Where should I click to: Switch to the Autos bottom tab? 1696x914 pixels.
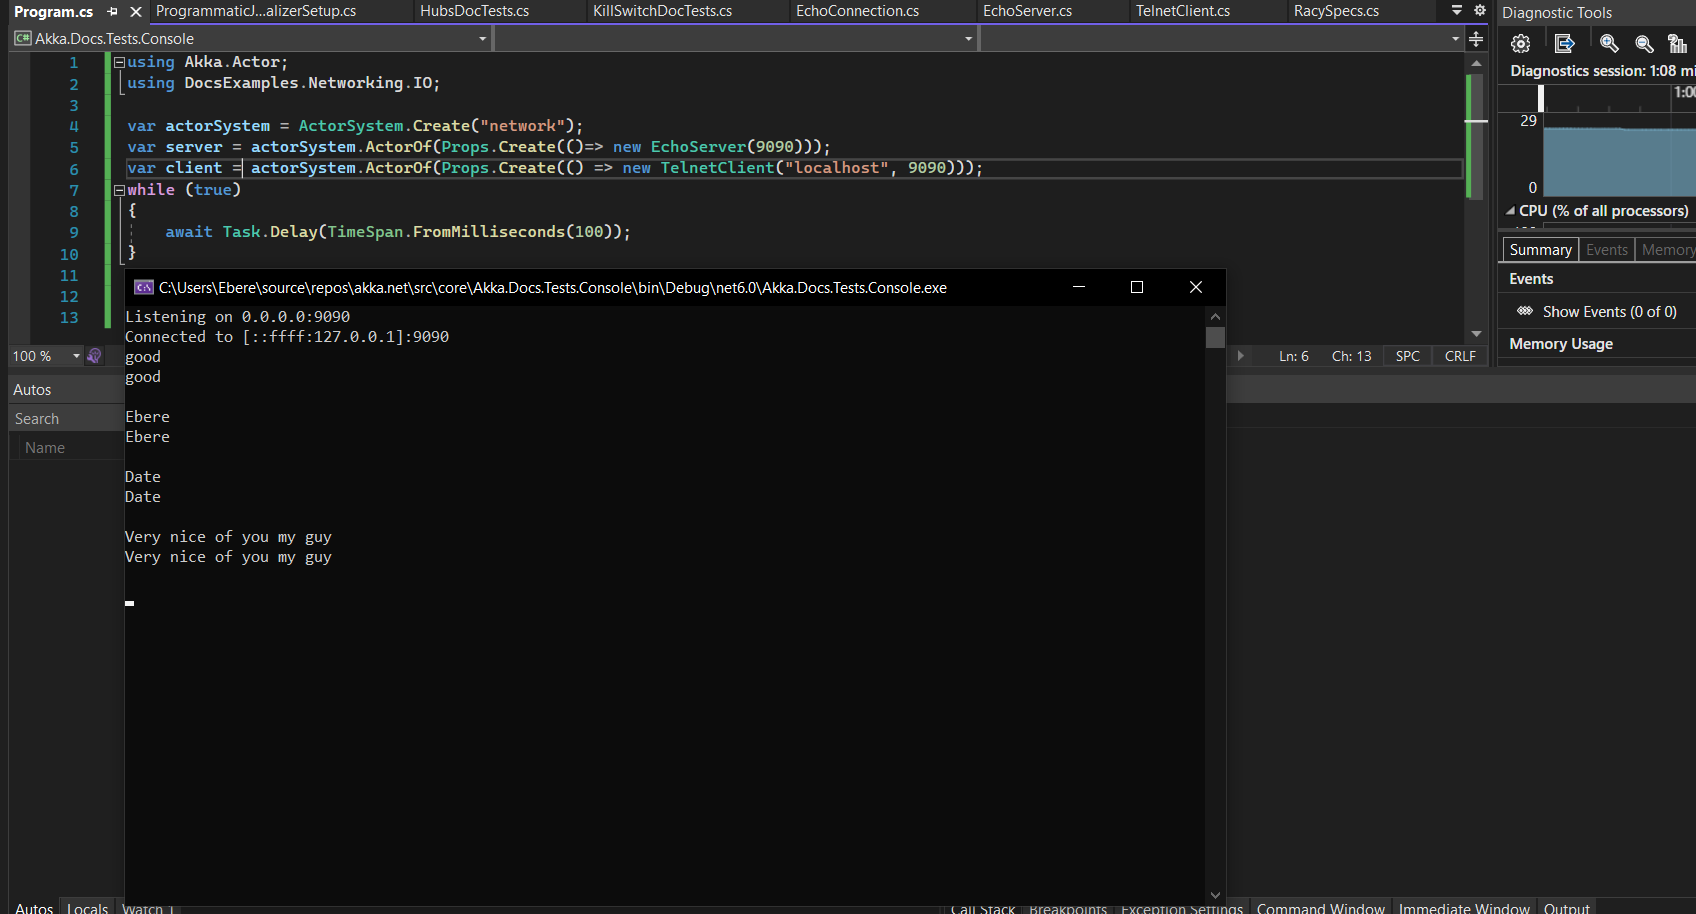[x=34, y=906]
